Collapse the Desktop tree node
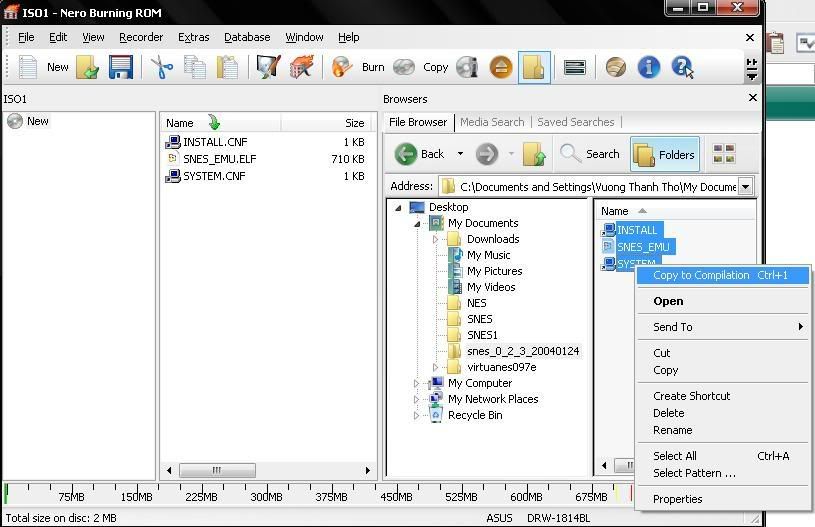The image size is (815, 527). (x=398, y=208)
